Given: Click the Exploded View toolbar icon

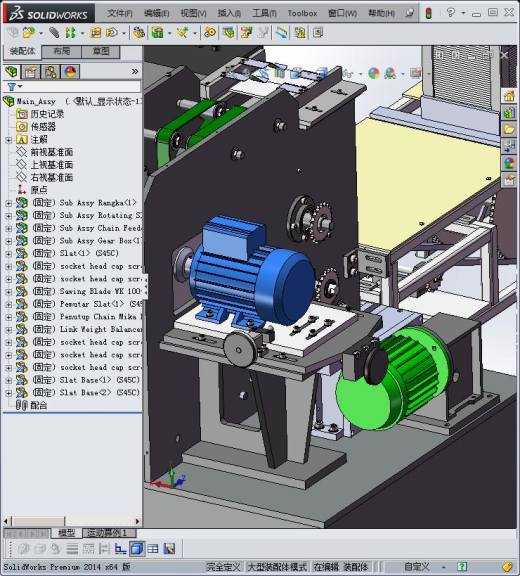Looking at the screenshot, I should [x=246, y=33].
